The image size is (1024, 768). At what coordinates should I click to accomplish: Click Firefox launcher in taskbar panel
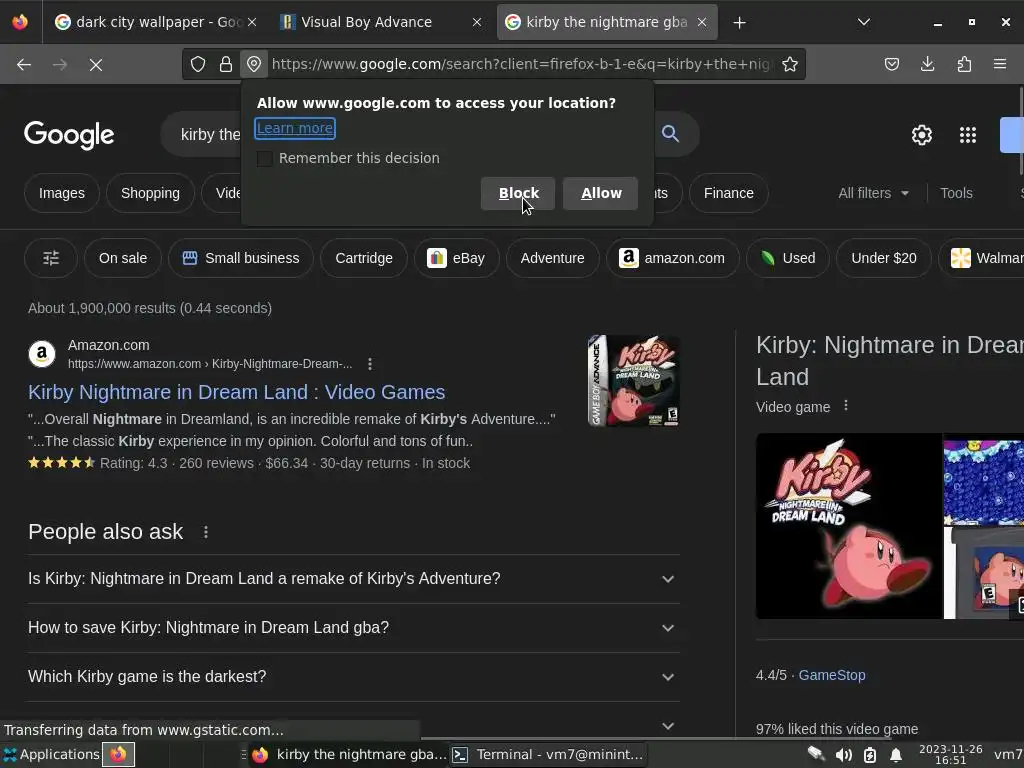click(118, 754)
